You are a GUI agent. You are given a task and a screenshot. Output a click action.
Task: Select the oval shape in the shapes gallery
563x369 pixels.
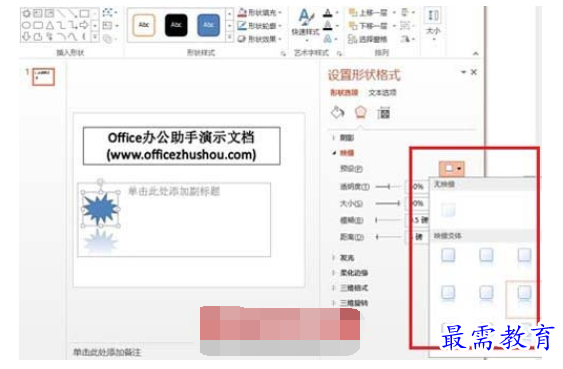click(x=27, y=25)
